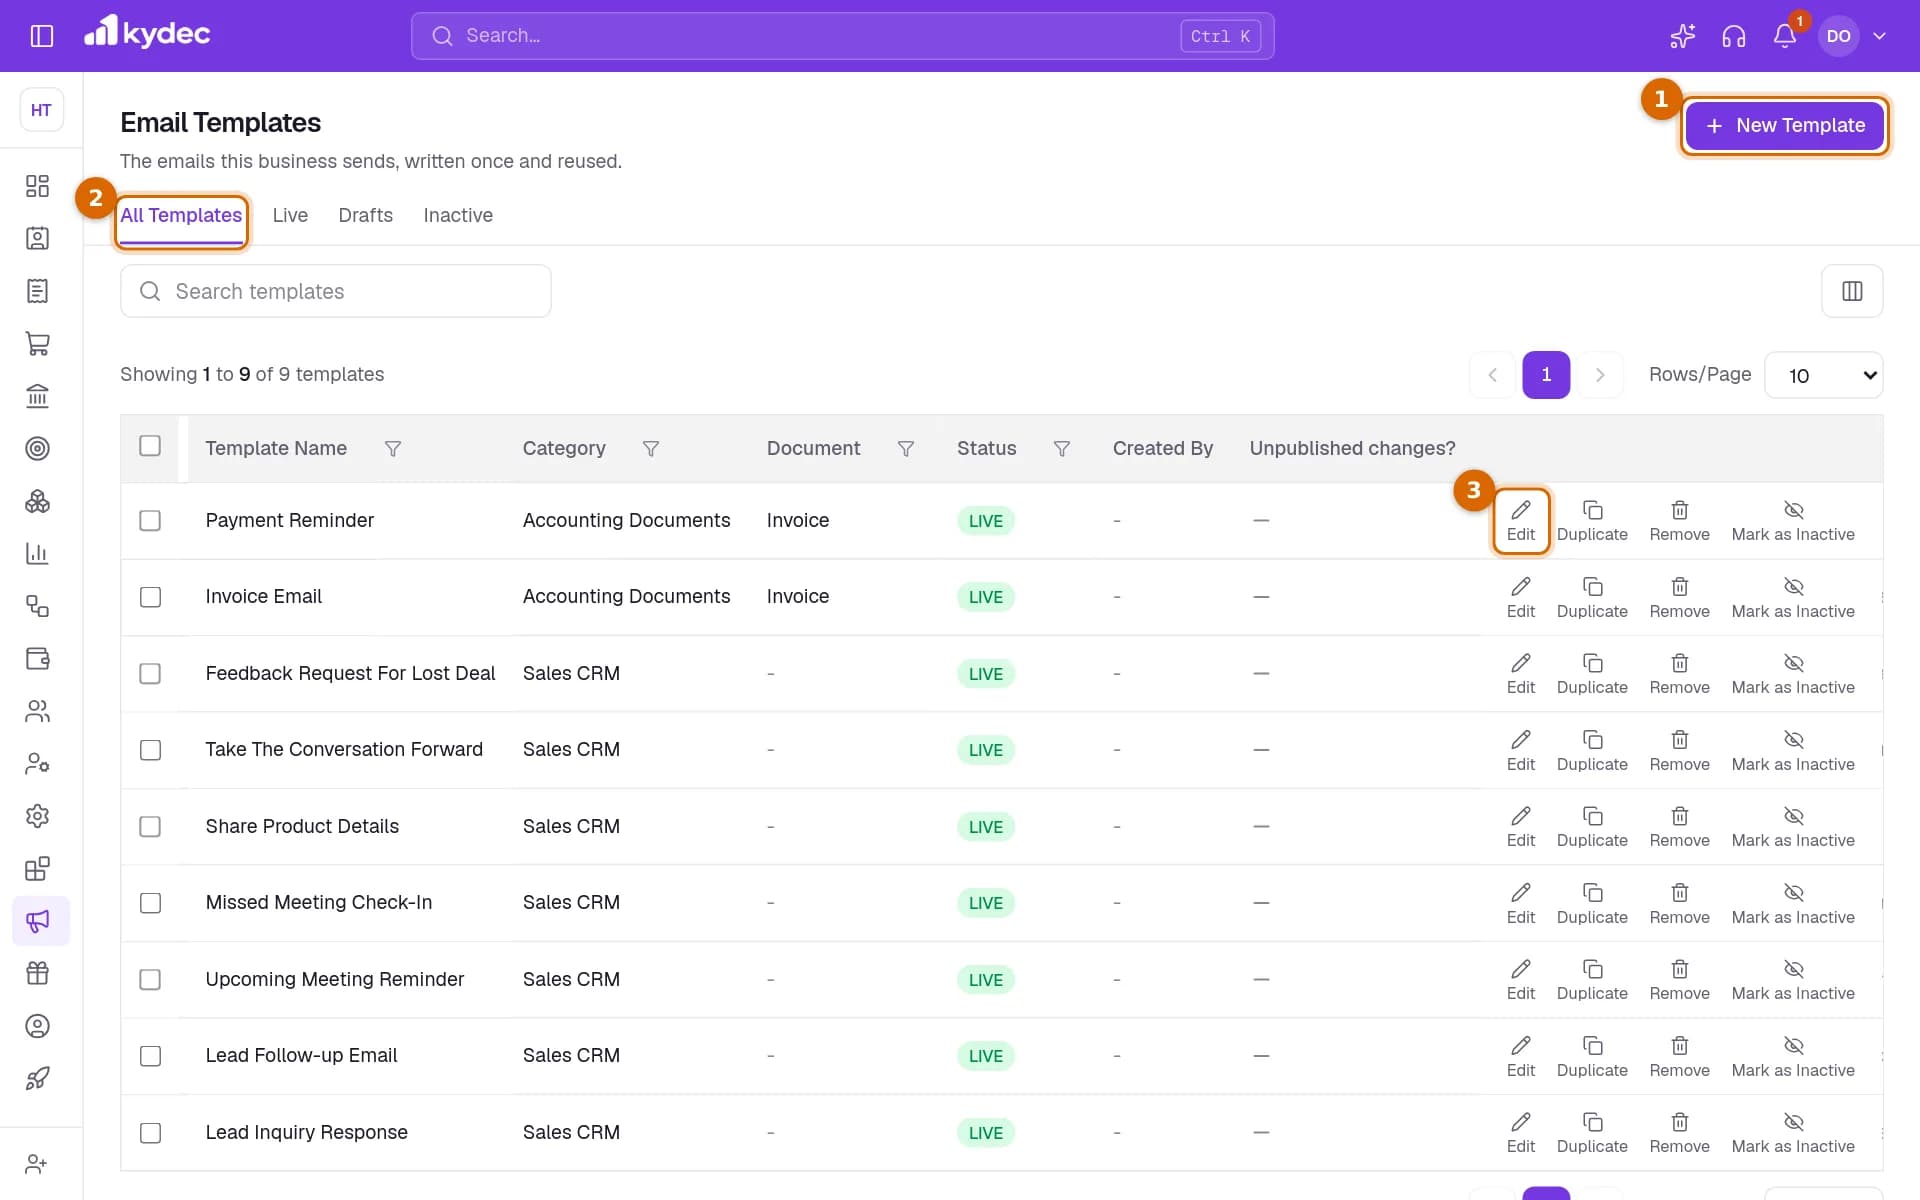
Task: Switch to the Live tab
Action: click(x=290, y=216)
